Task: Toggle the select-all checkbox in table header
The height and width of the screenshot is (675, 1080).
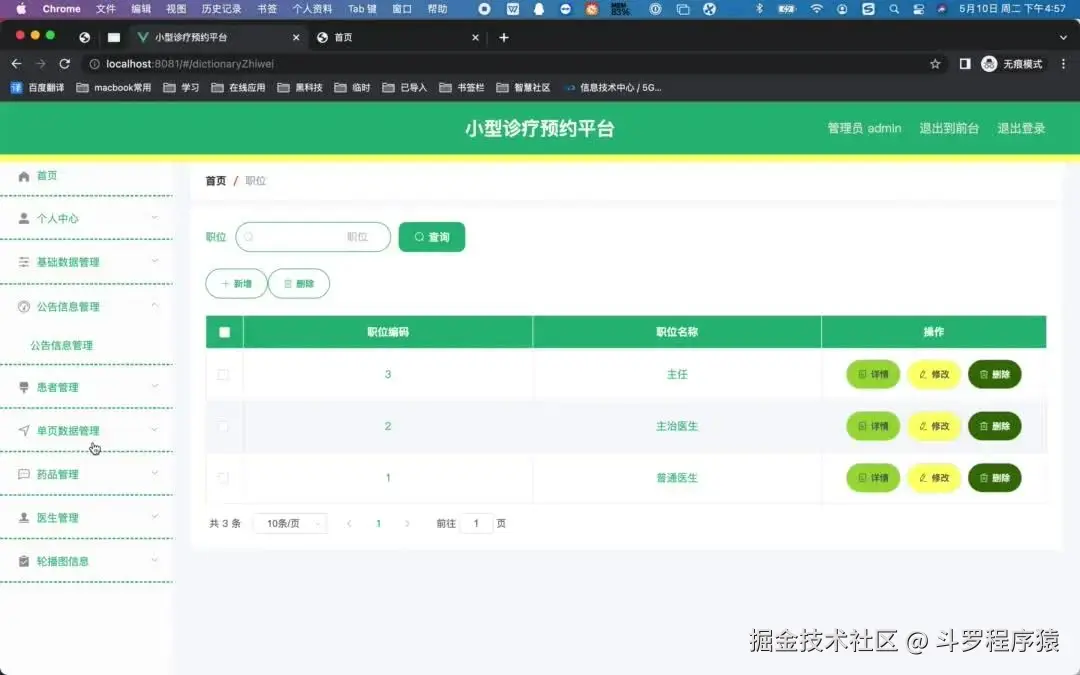Action: [225, 332]
